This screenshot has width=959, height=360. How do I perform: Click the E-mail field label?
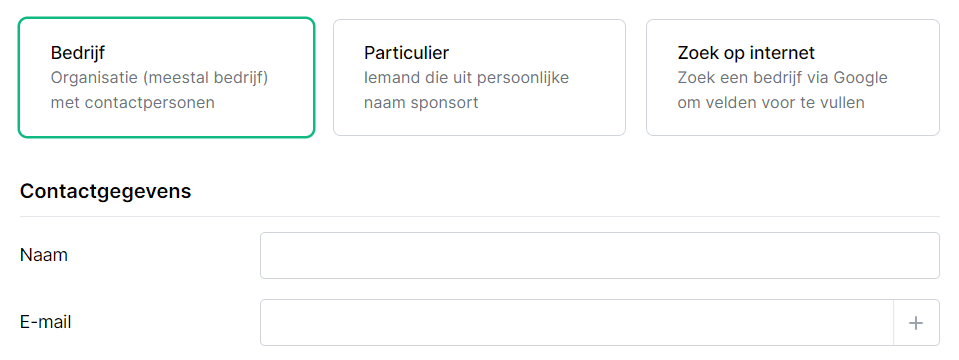point(46,322)
